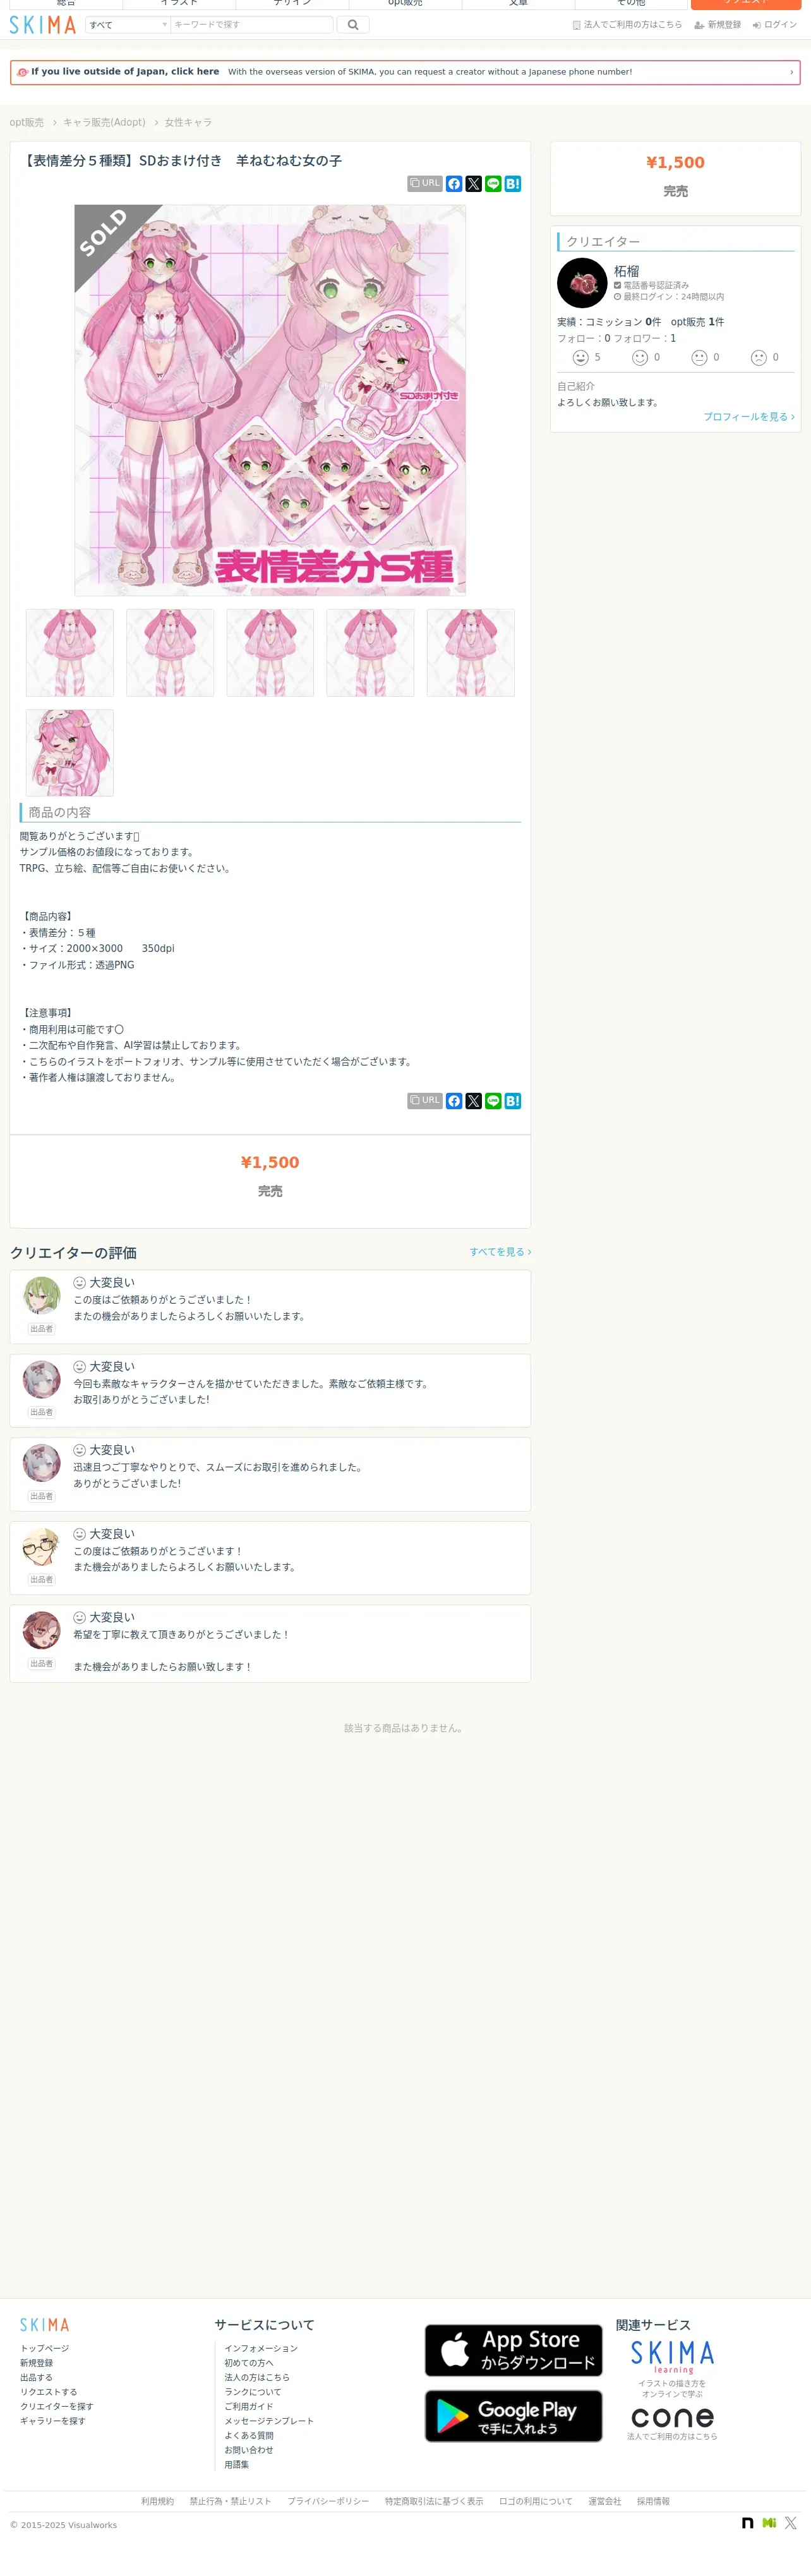Image resolution: width=811 pixels, height=2576 pixels.
Task: Select the first small preview thumbnail
Action: (70, 653)
